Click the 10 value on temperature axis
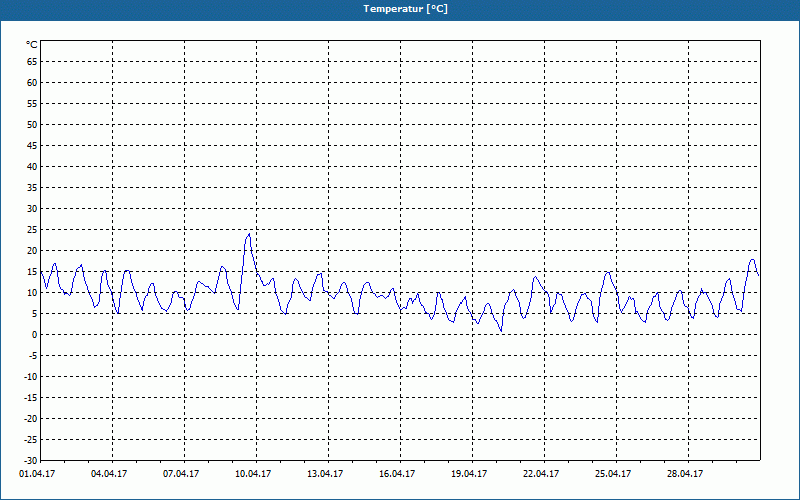 point(32,293)
